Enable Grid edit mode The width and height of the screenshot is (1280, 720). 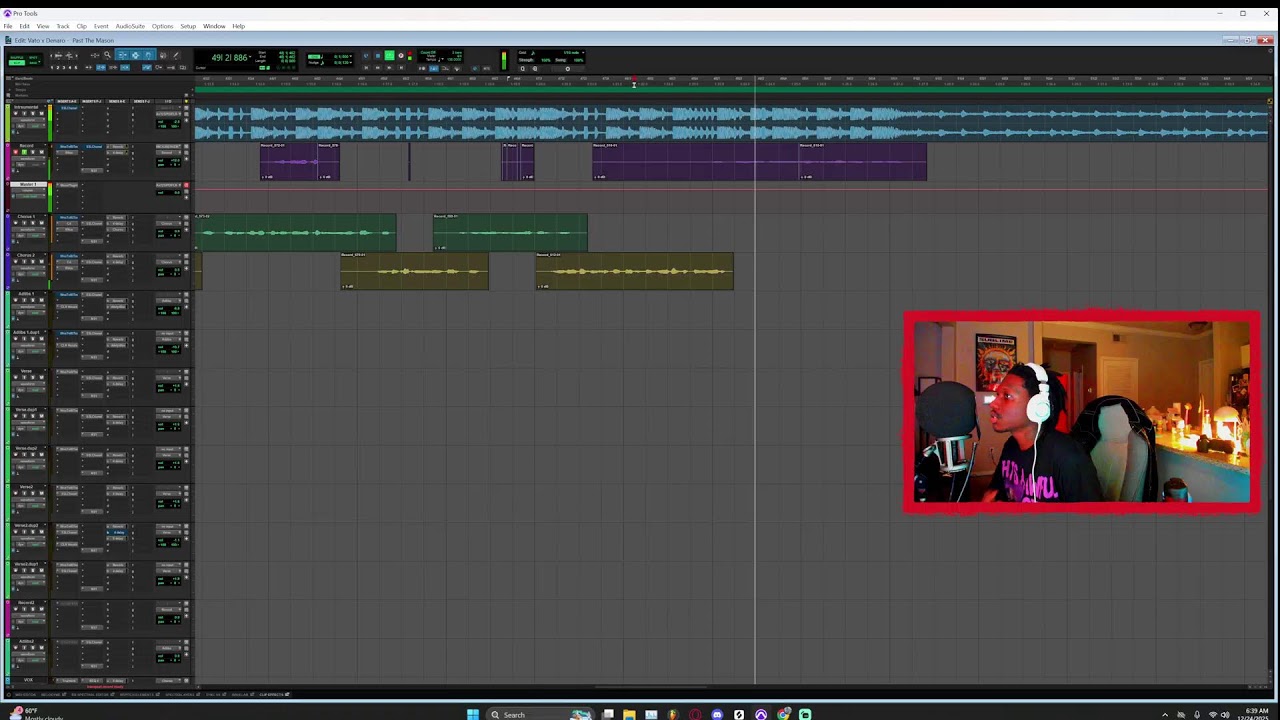tap(33, 63)
